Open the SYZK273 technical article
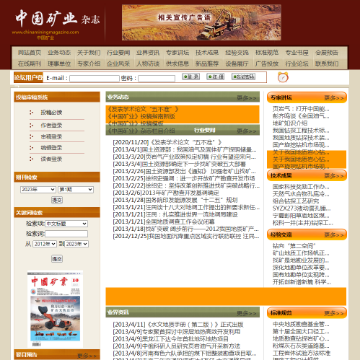 coord(302,208)
